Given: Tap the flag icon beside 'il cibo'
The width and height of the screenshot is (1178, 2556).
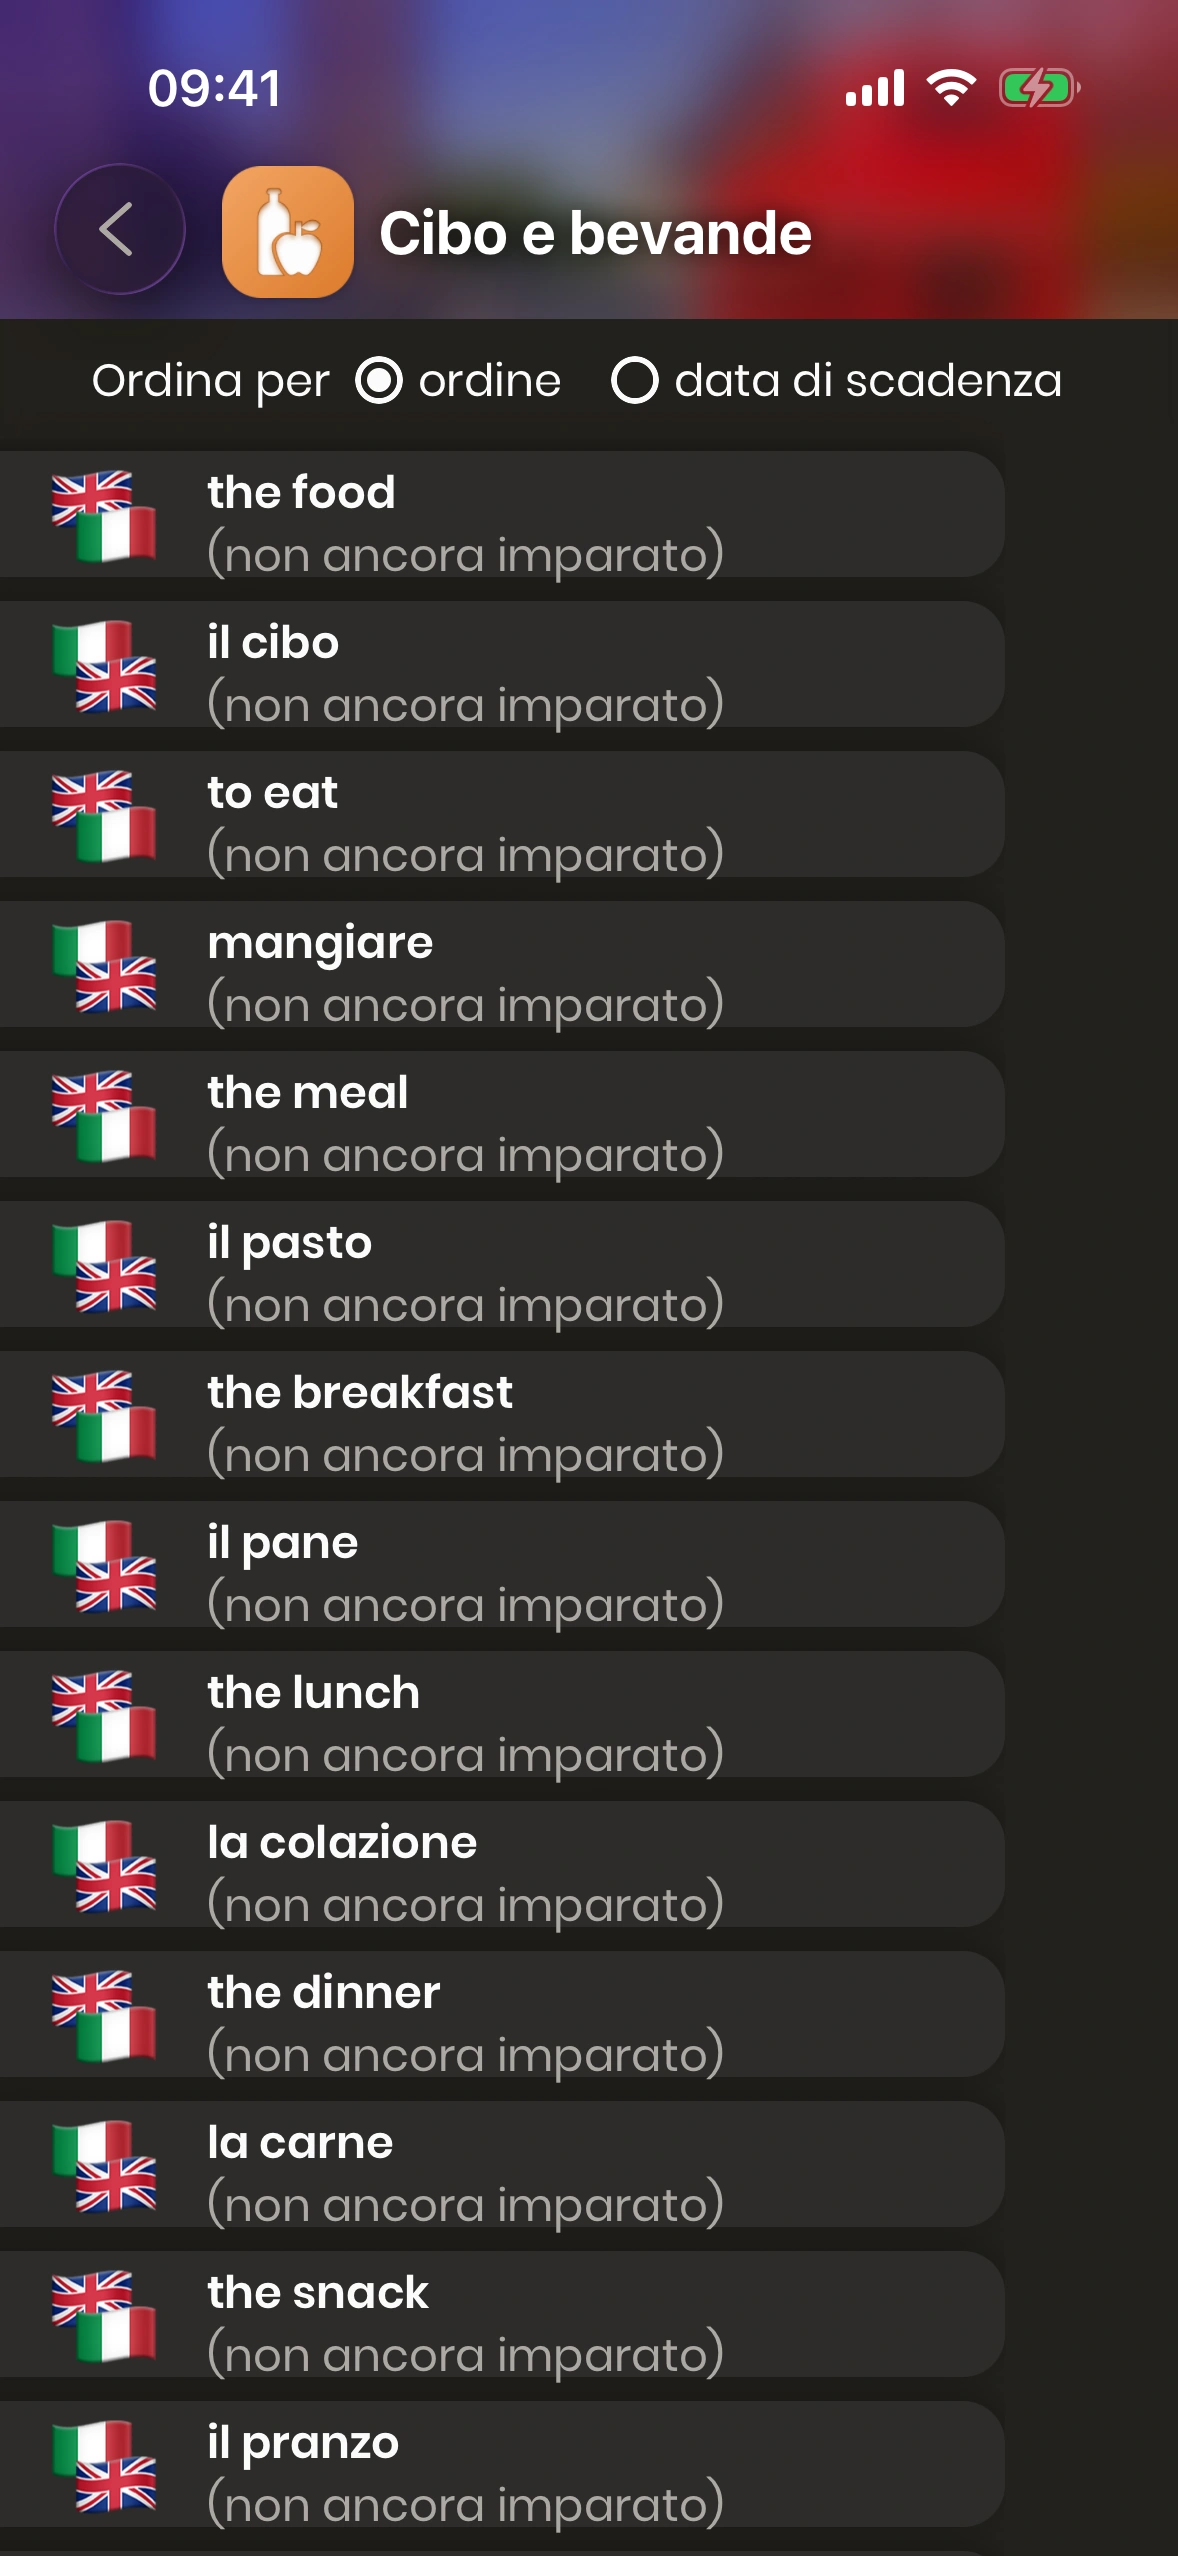Looking at the screenshot, I should [x=104, y=666].
